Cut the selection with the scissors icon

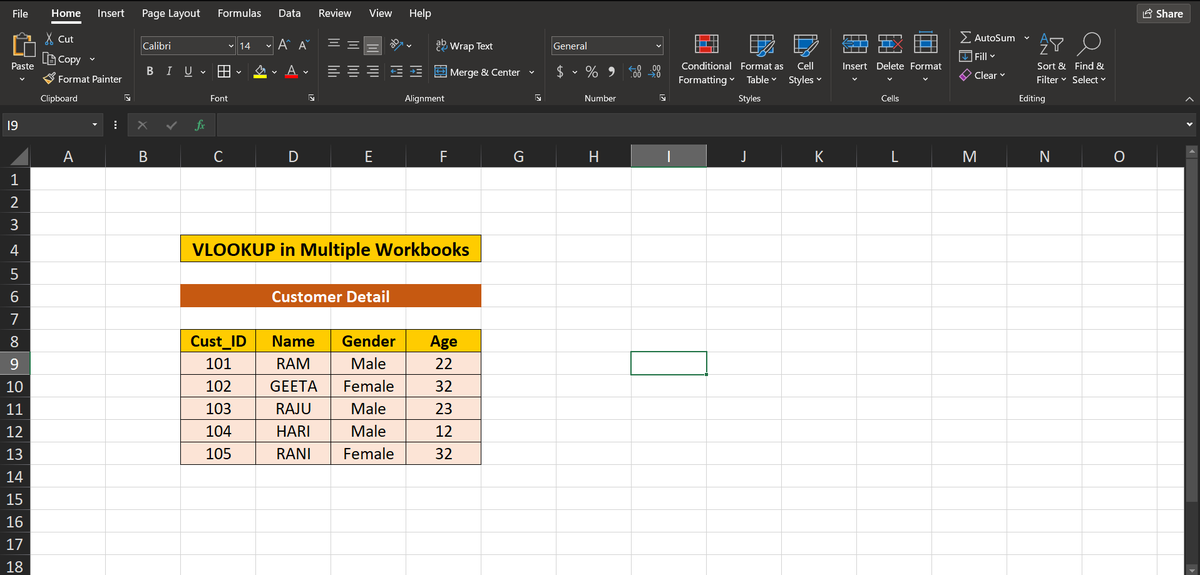(51, 39)
